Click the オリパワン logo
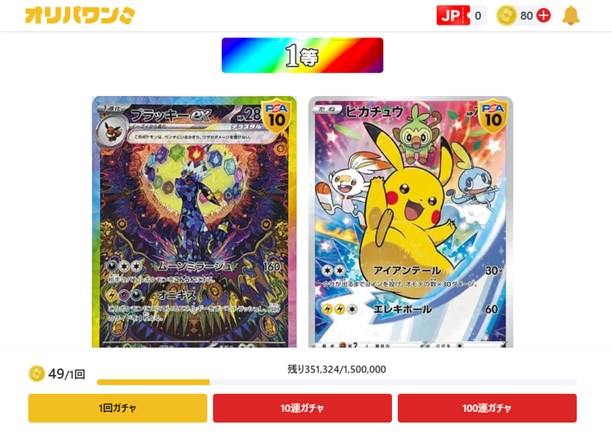This screenshot has width=612, height=434. pos(80,16)
